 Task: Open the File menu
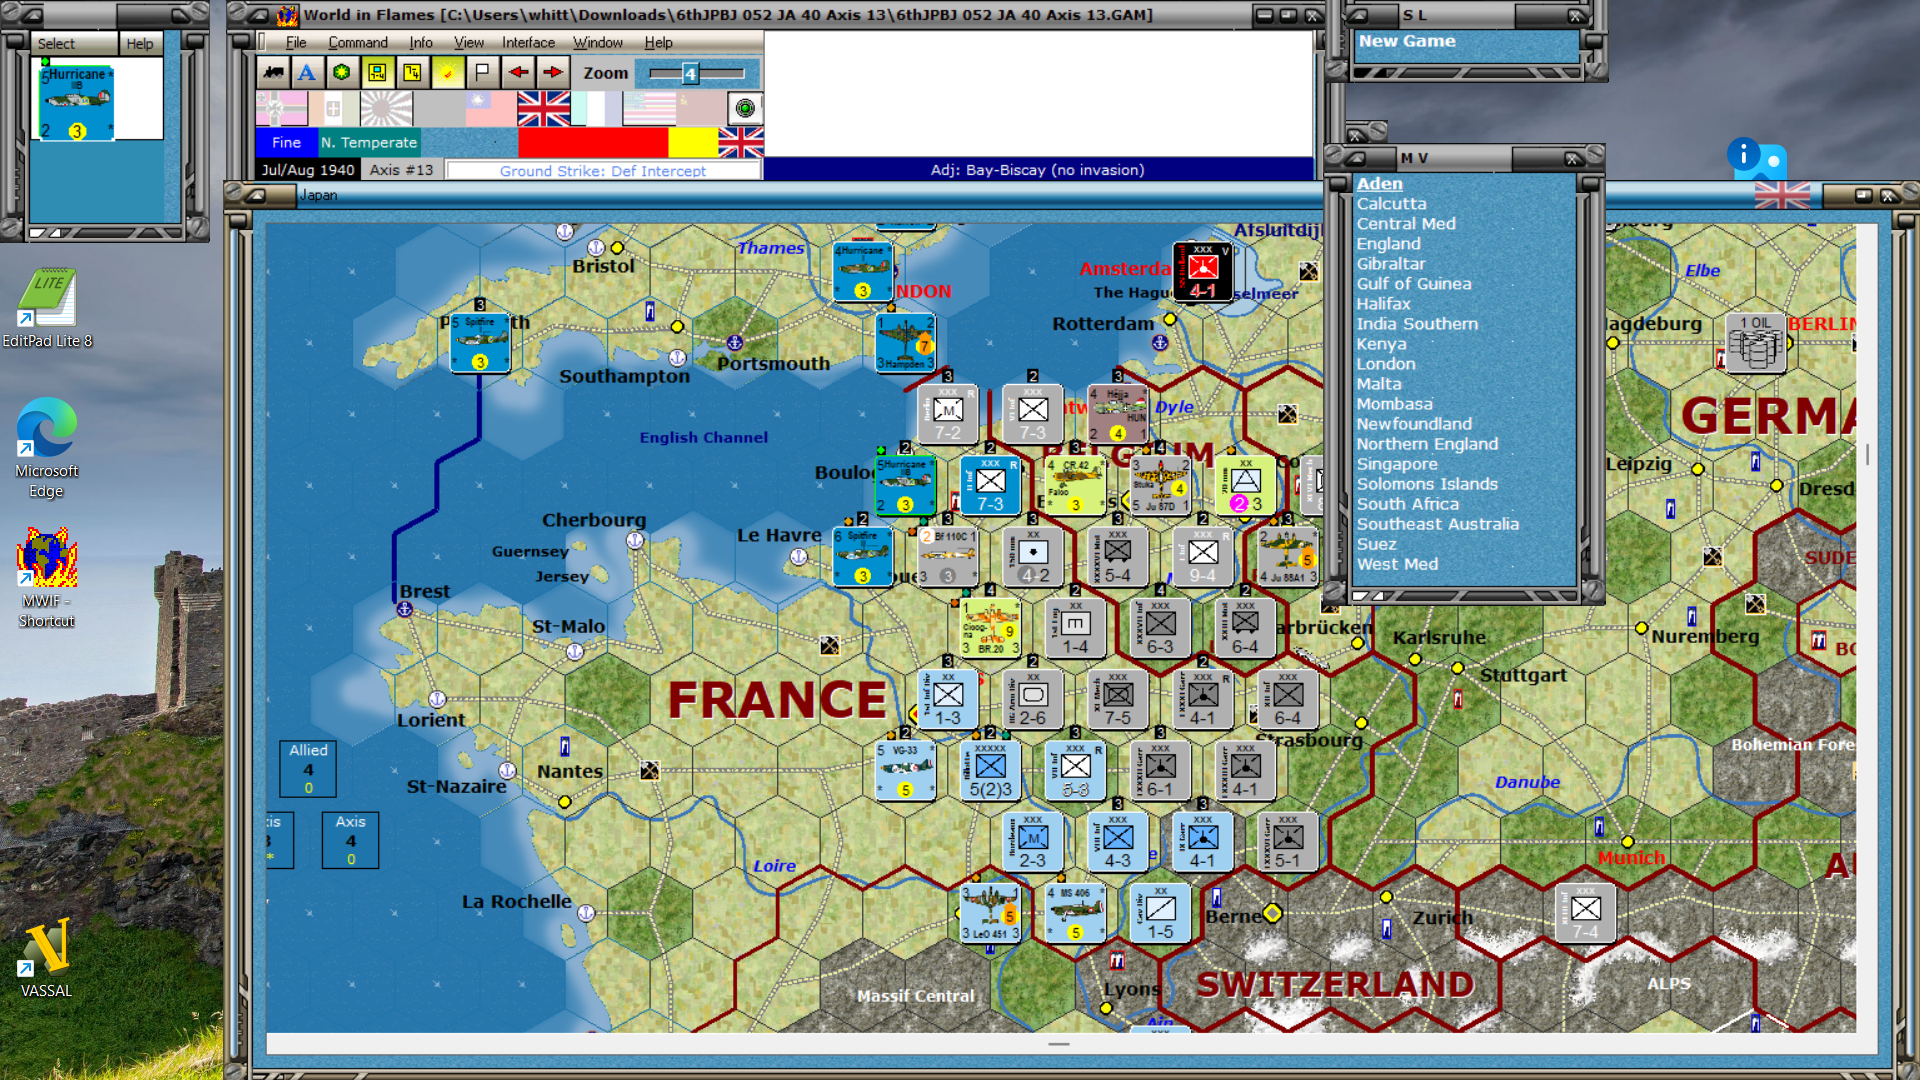pyautogui.click(x=296, y=42)
